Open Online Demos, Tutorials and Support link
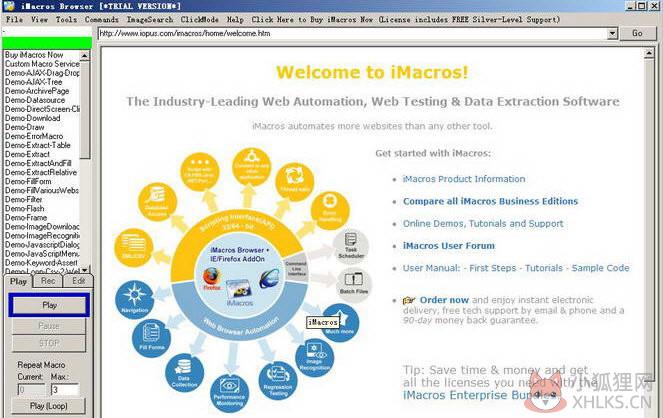This screenshot has width=663, height=418. pyautogui.click(x=483, y=224)
